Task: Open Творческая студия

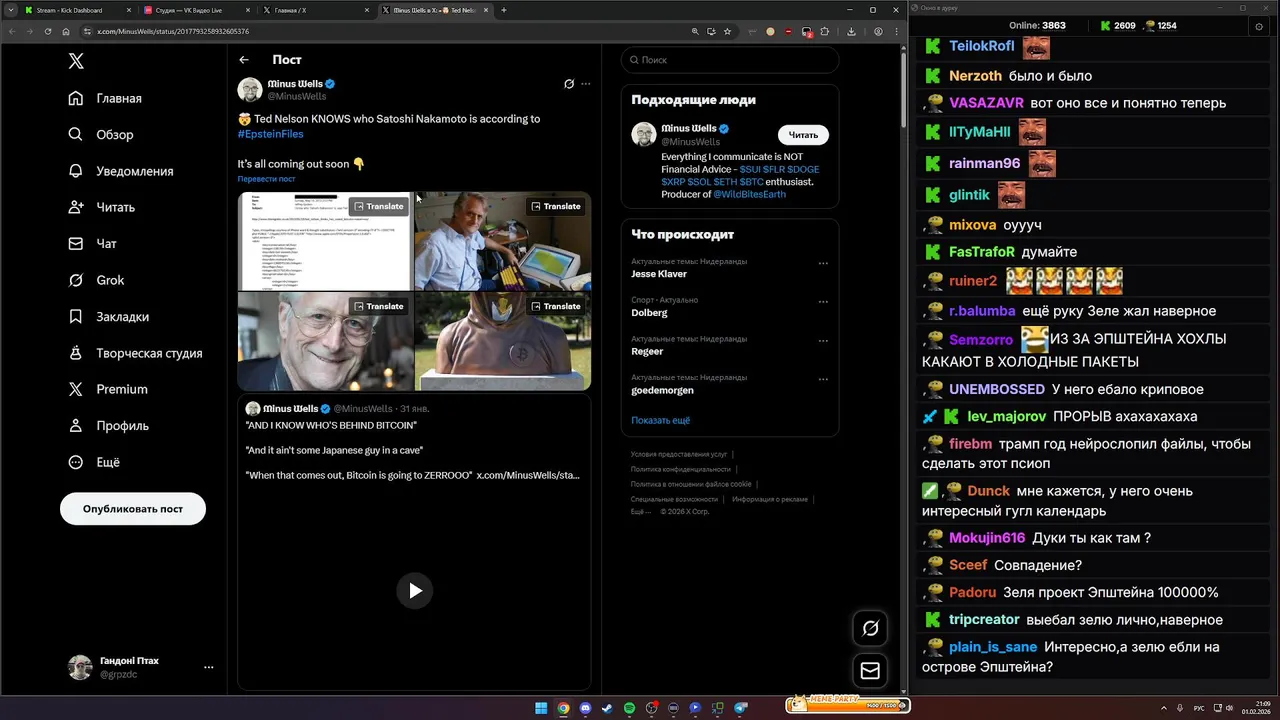Action: click(135, 353)
